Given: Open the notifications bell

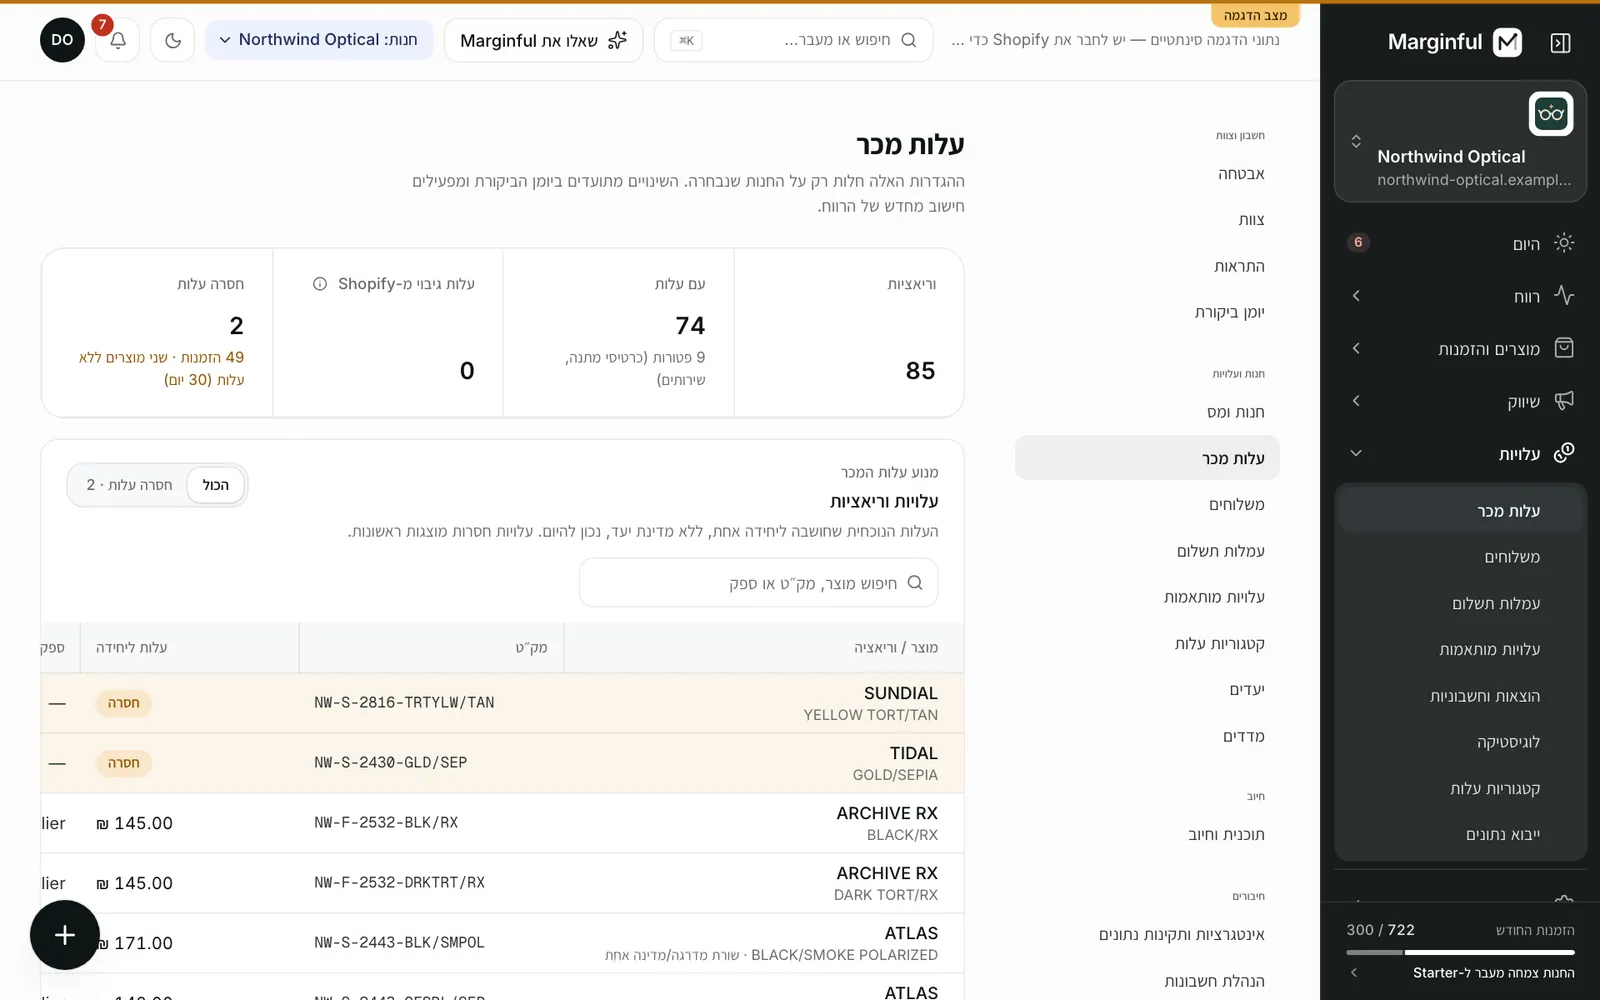Looking at the screenshot, I should coord(118,41).
